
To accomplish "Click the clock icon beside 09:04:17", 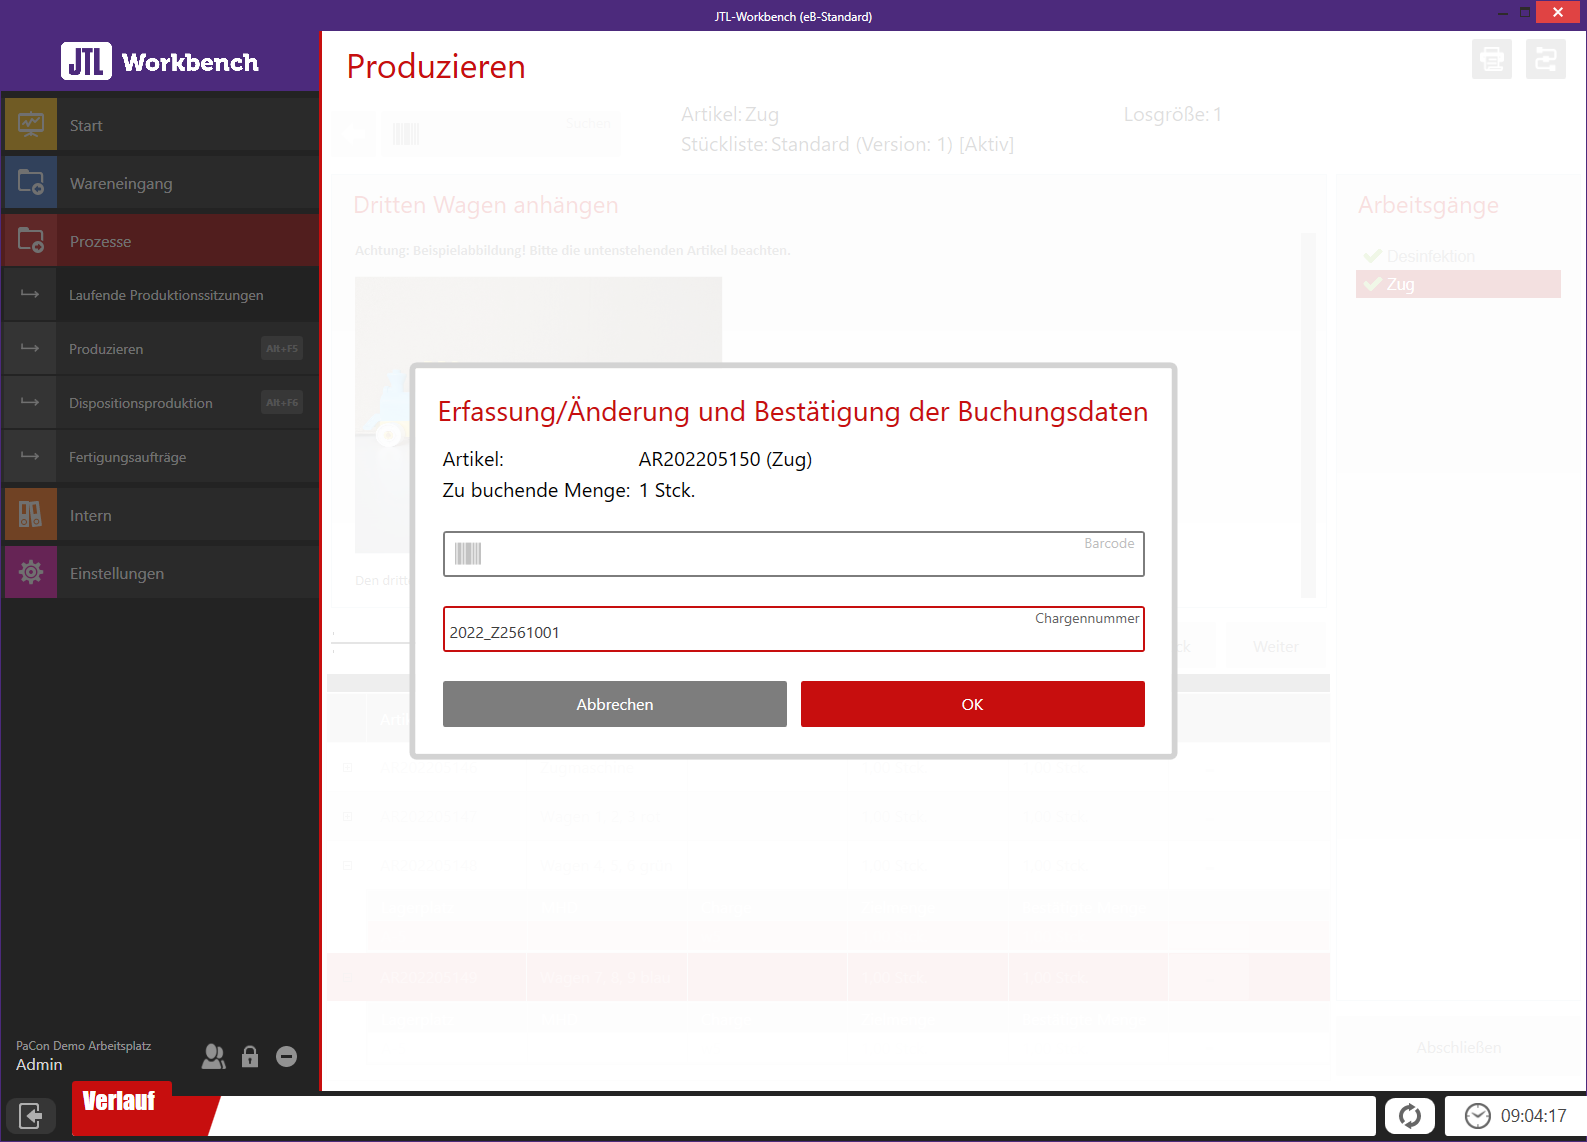I will pos(1477,1115).
